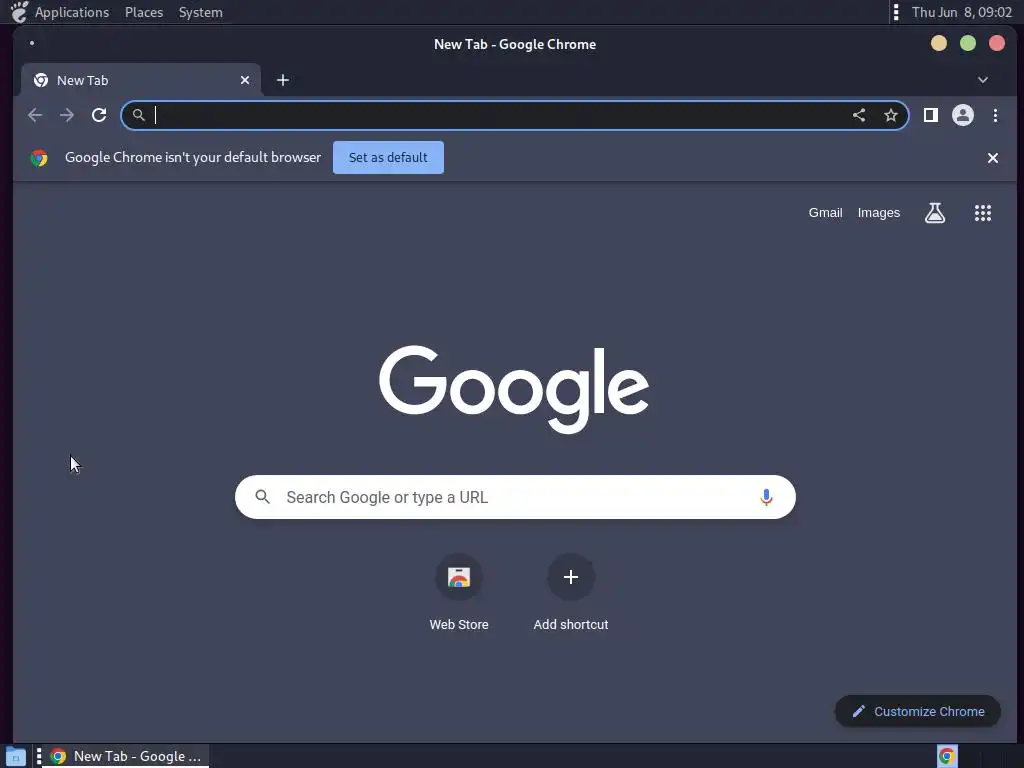The height and width of the screenshot is (768, 1024).
Task: Click New Tab - Google taskbar entry
Action: pyautogui.click(x=127, y=756)
